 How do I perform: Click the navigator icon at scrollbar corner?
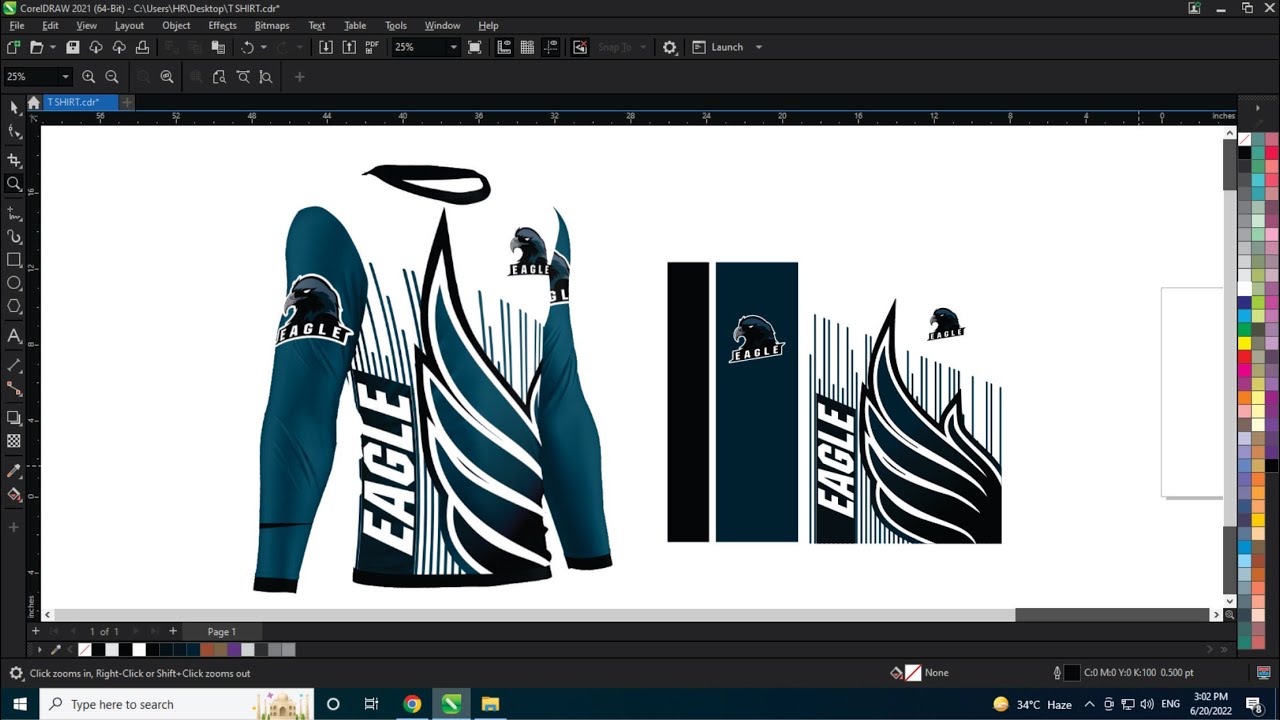pyautogui.click(x=1230, y=615)
